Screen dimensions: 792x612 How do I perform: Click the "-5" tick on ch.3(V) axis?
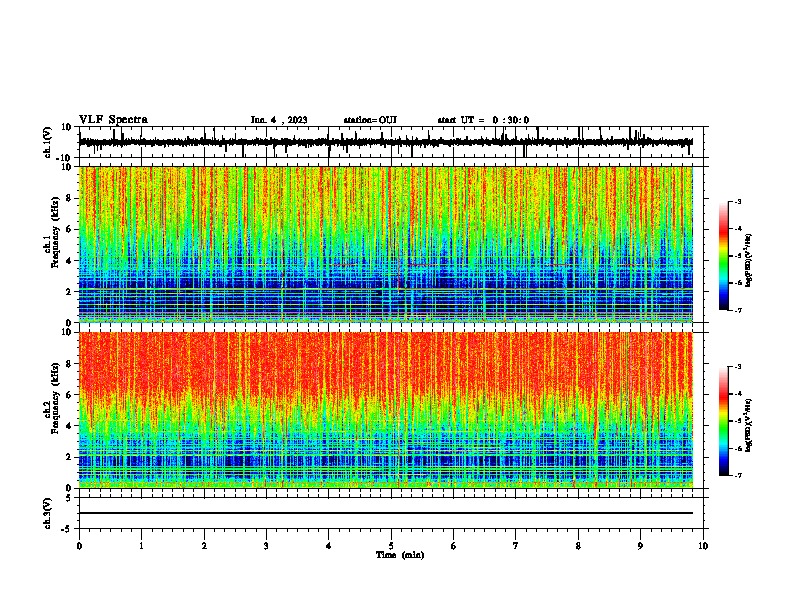point(66,529)
